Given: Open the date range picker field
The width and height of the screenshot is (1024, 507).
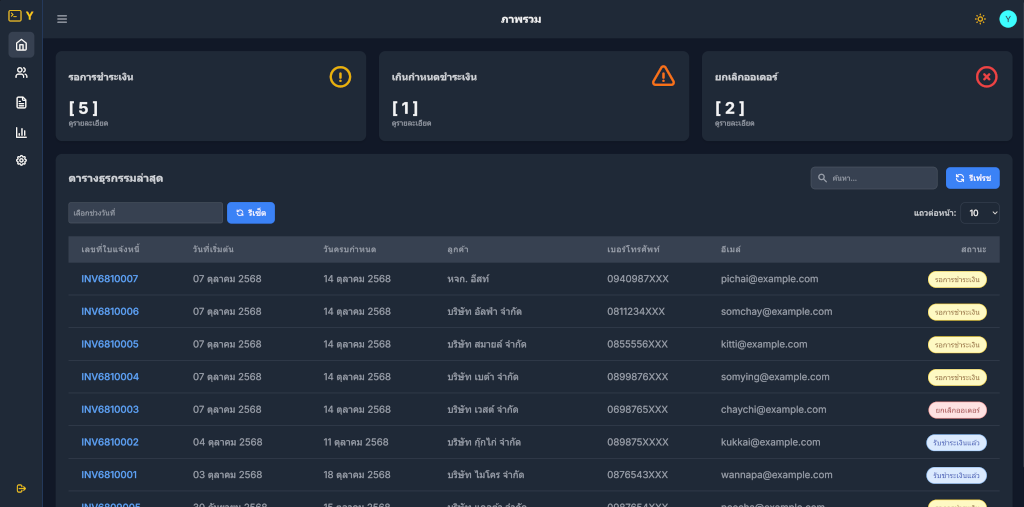Looking at the screenshot, I should click(145, 213).
